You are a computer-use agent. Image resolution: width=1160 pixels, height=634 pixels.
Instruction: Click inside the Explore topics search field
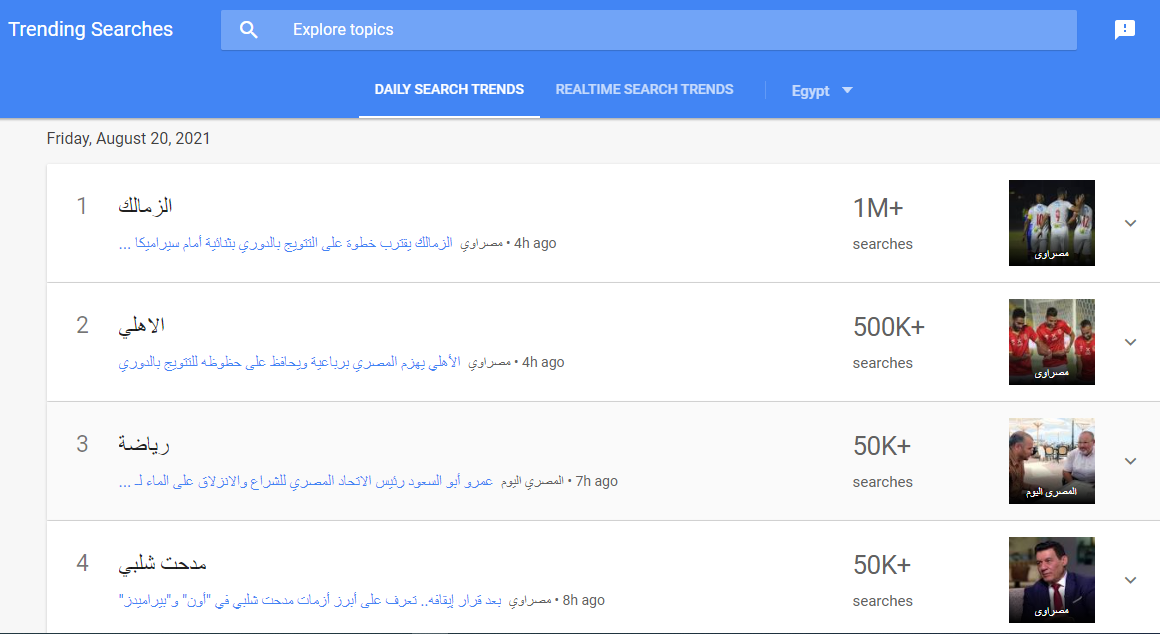point(660,30)
